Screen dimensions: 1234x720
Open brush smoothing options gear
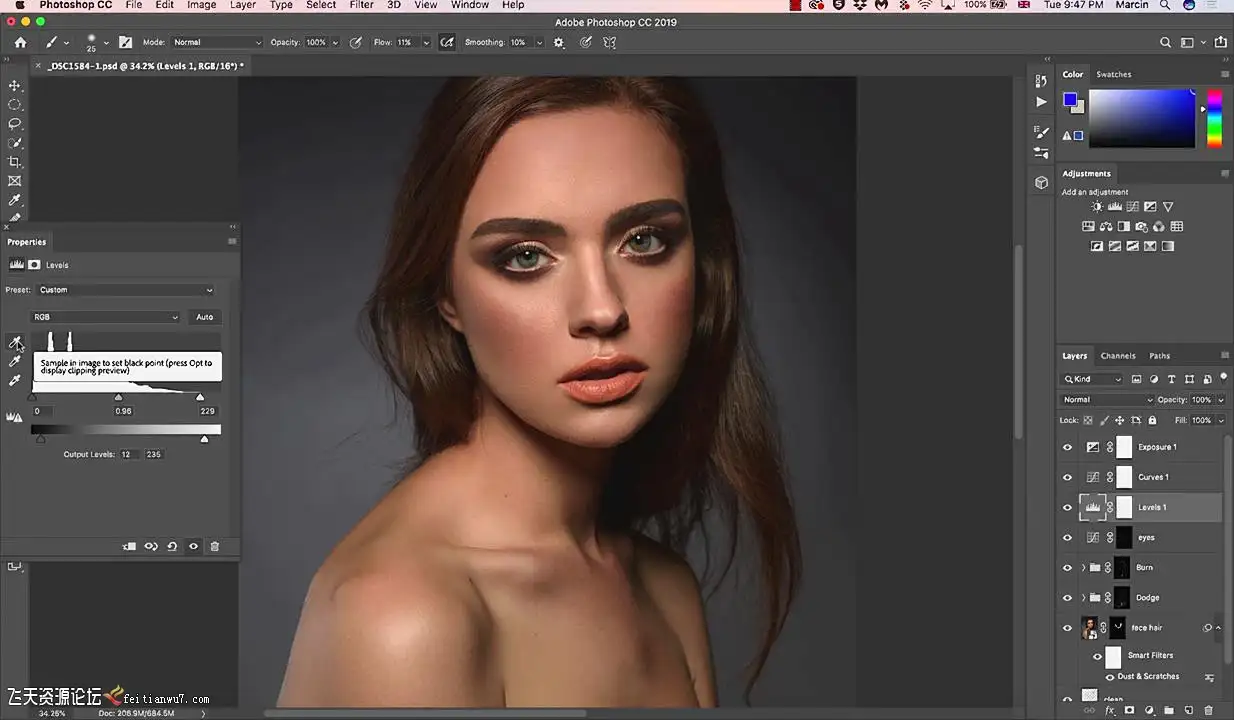559,43
